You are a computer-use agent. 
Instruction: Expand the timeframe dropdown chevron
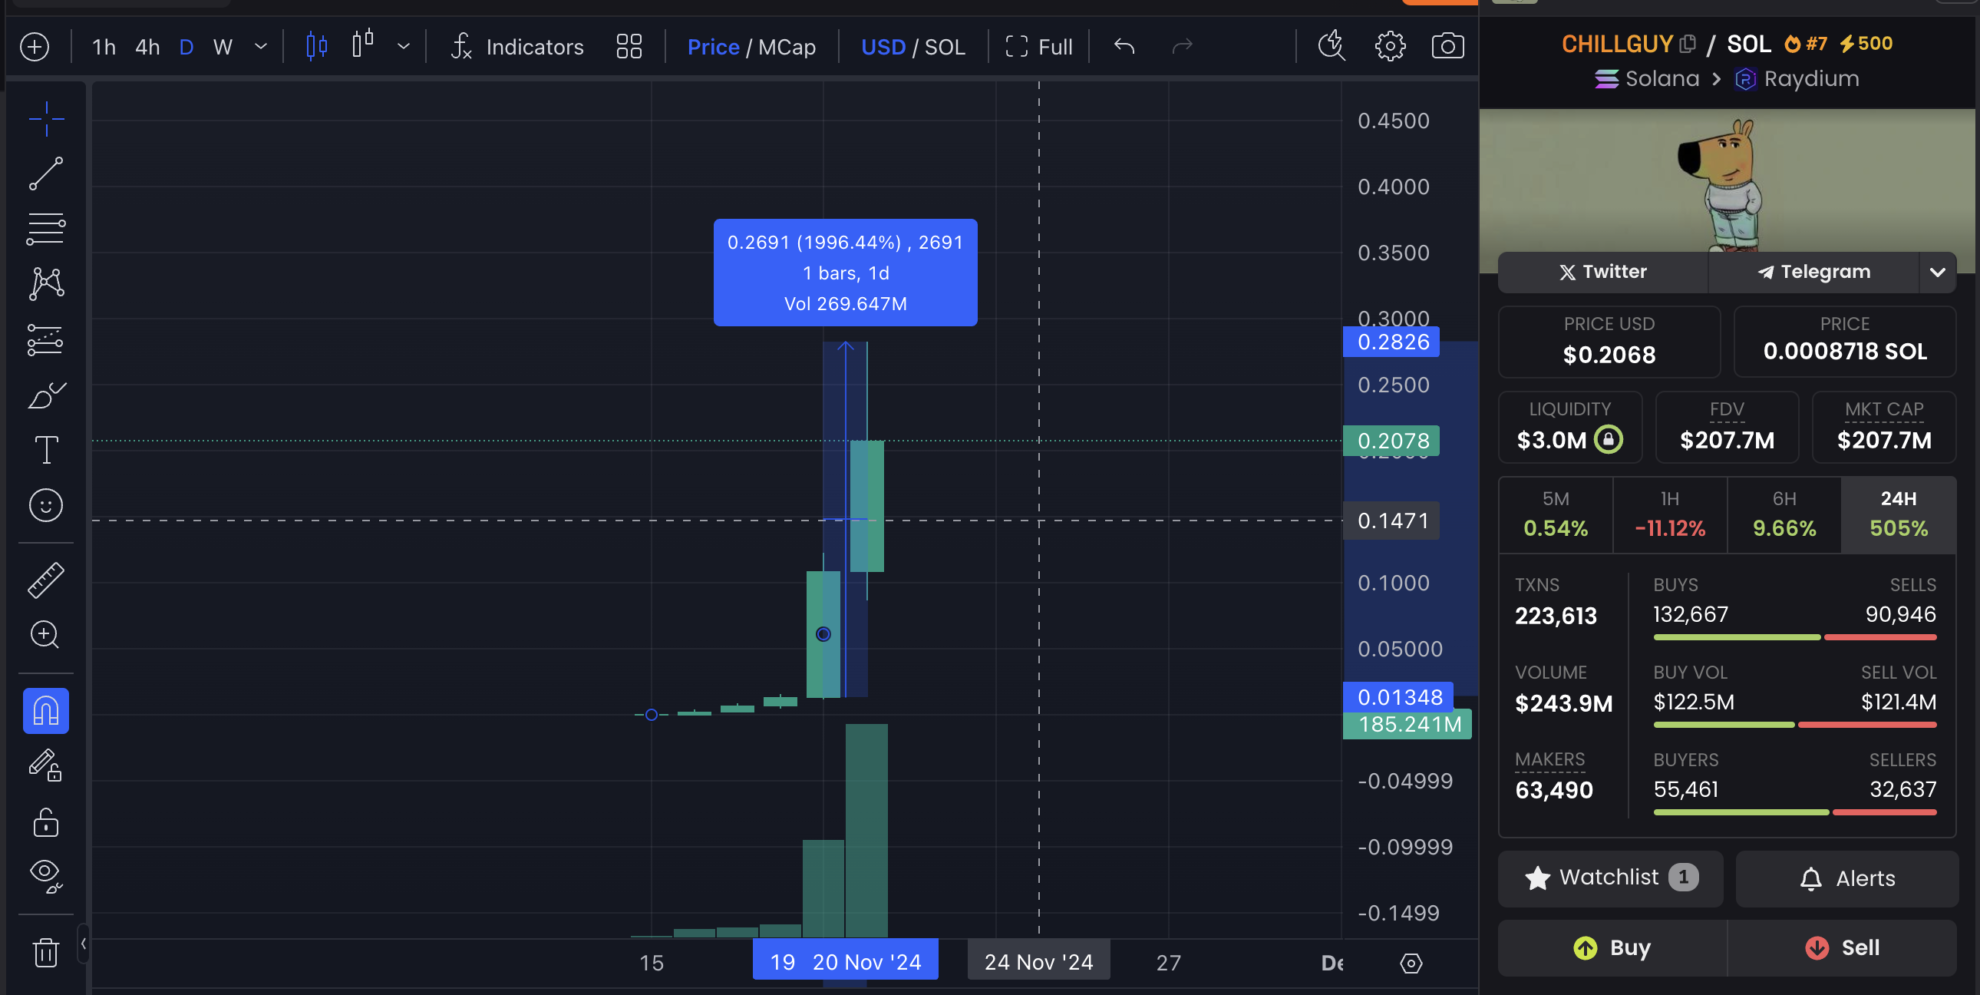tap(260, 46)
